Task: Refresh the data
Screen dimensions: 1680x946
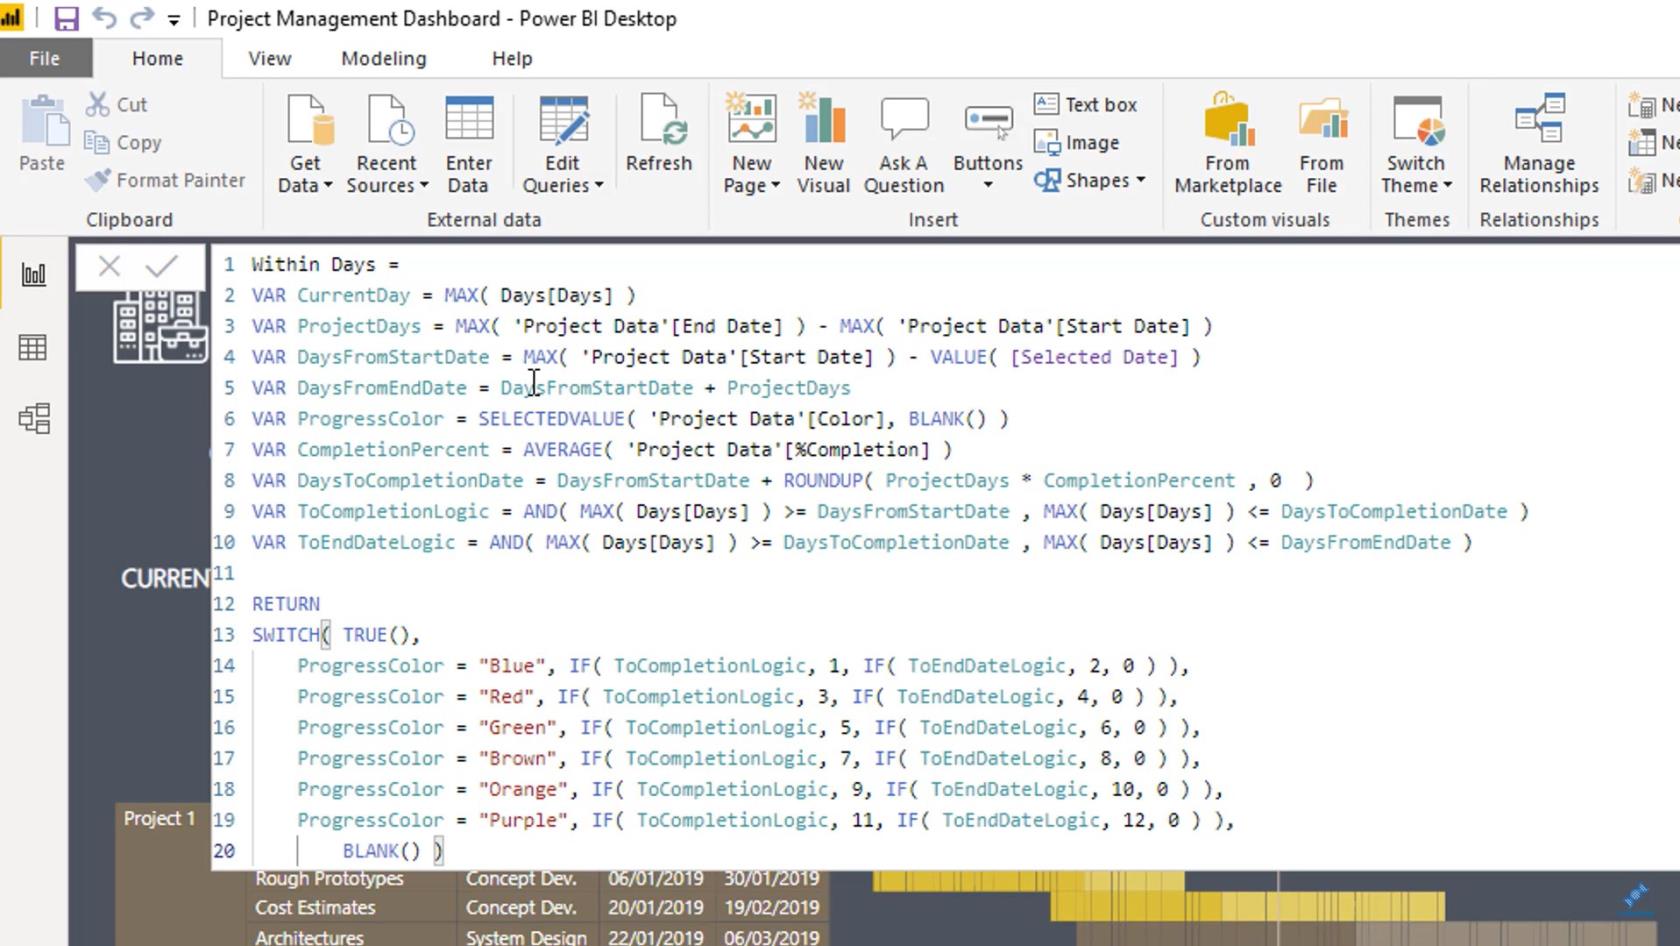Action: pyautogui.click(x=659, y=133)
